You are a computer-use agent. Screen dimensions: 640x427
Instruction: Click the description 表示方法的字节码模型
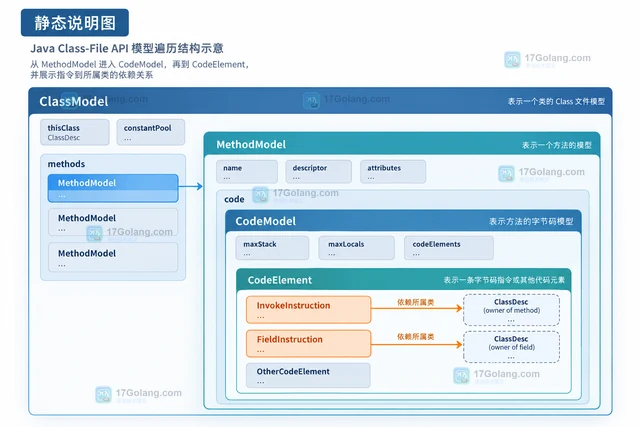[x=531, y=222]
